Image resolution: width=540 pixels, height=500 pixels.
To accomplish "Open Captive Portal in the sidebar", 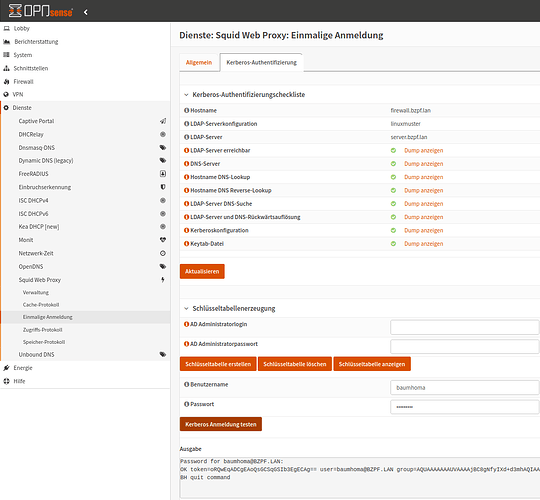I will coord(36,121).
